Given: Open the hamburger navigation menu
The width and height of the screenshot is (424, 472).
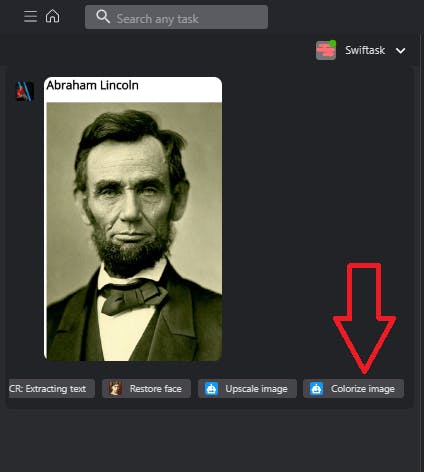Looking at the screenshot, I should 30,16.
